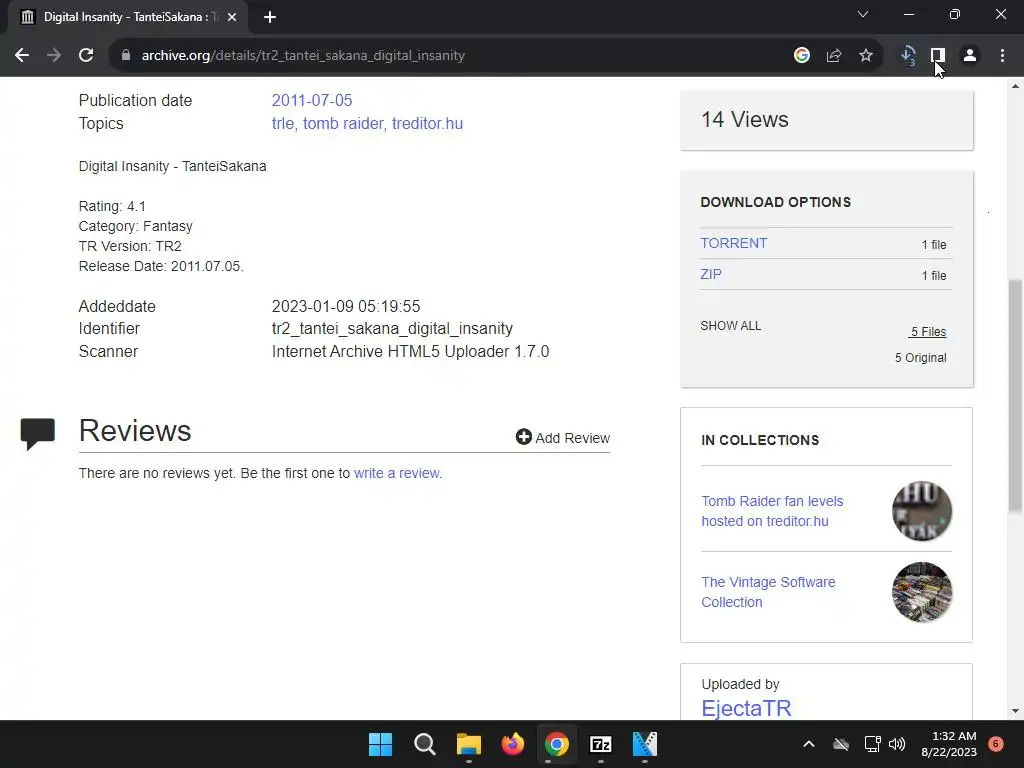Show hidden system tray icons
This screenshot has width=1024, height=768.
(x=808, y=744)
